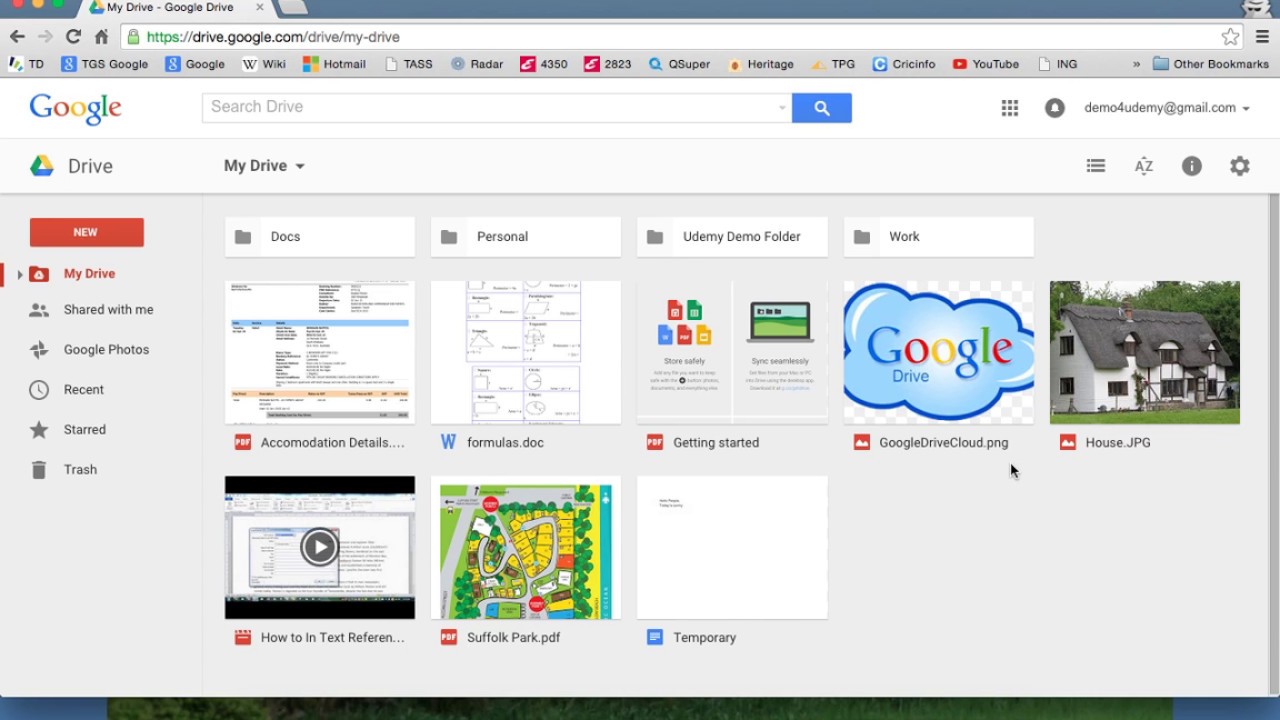Select the Docs folder
The image size is (1280, 720).
point(320,237)
